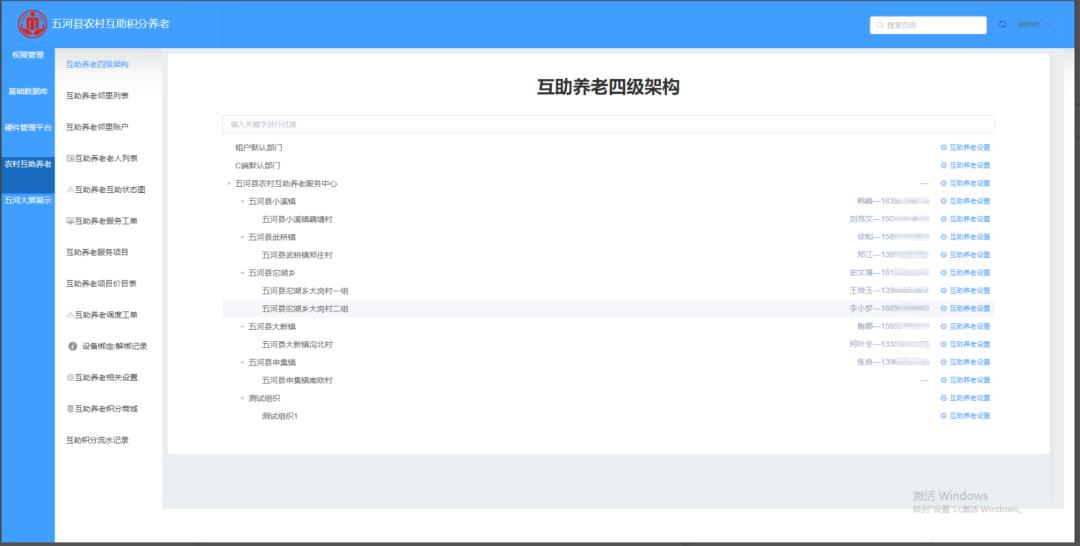1080x546 pixels.
Task: Open 互助养老调度工单 via its sidebar icon
Action: 70,315
